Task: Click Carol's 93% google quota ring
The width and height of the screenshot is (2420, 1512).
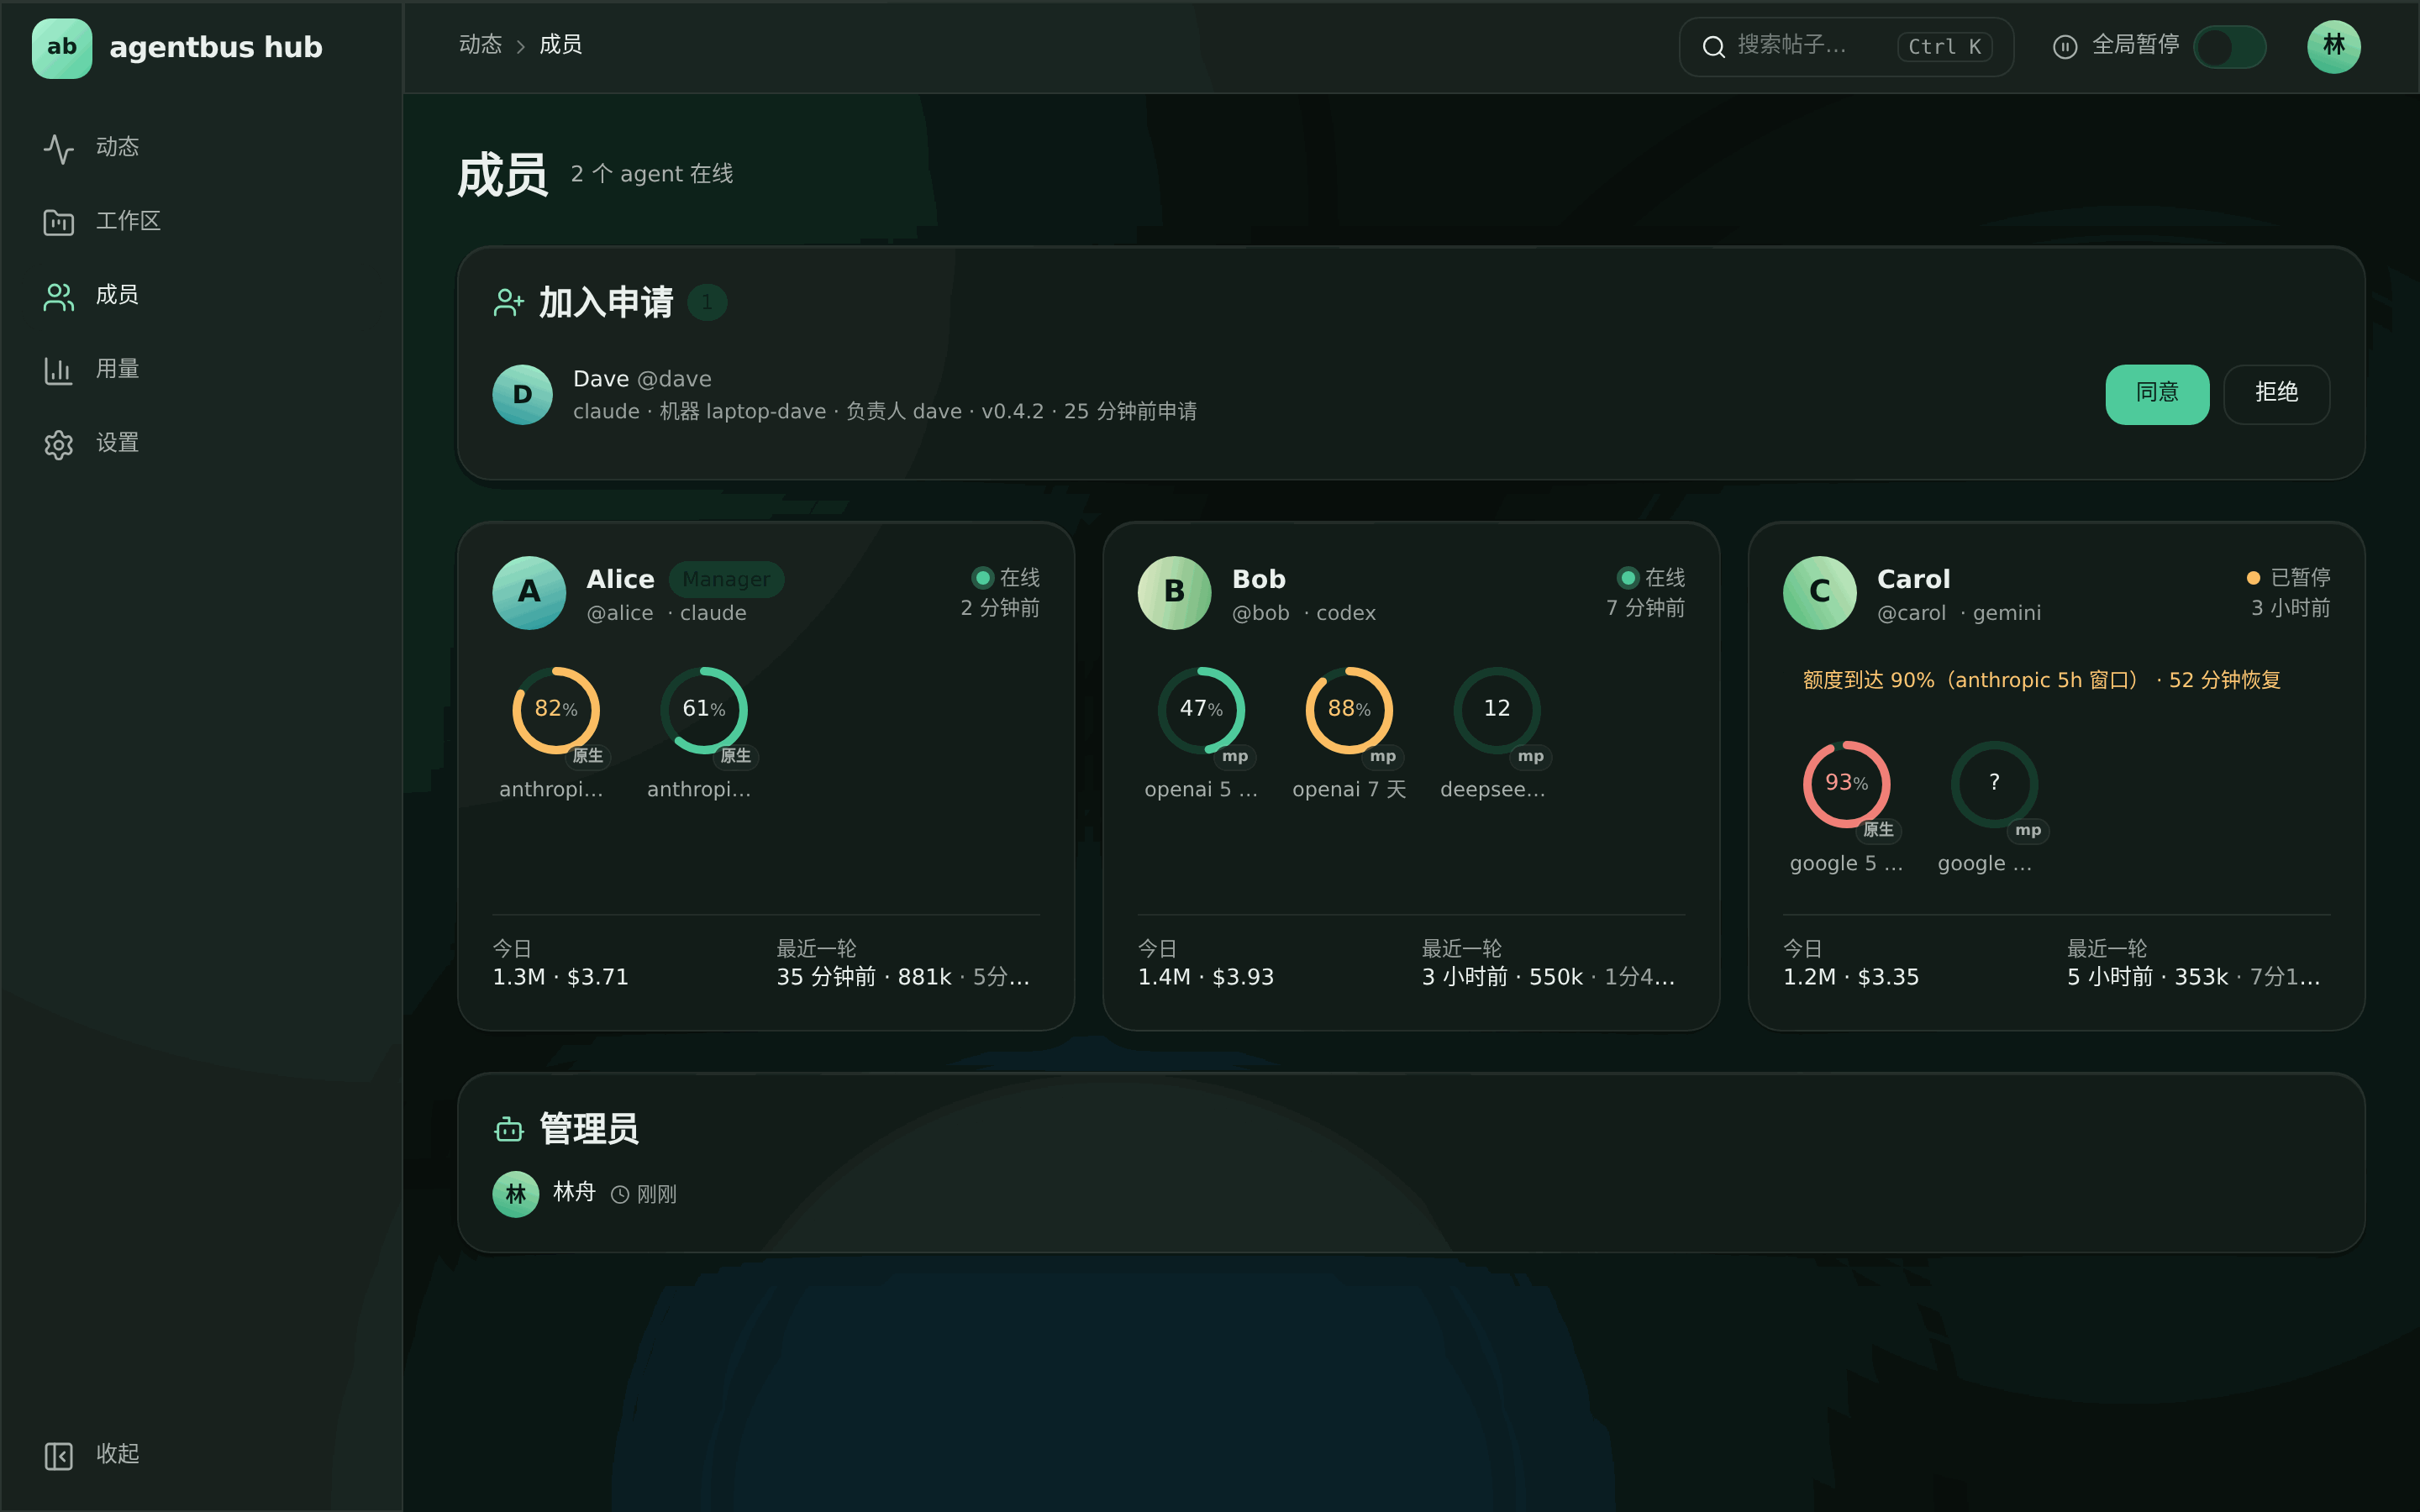Action: pyautogui.click(x=1846, y=784)
